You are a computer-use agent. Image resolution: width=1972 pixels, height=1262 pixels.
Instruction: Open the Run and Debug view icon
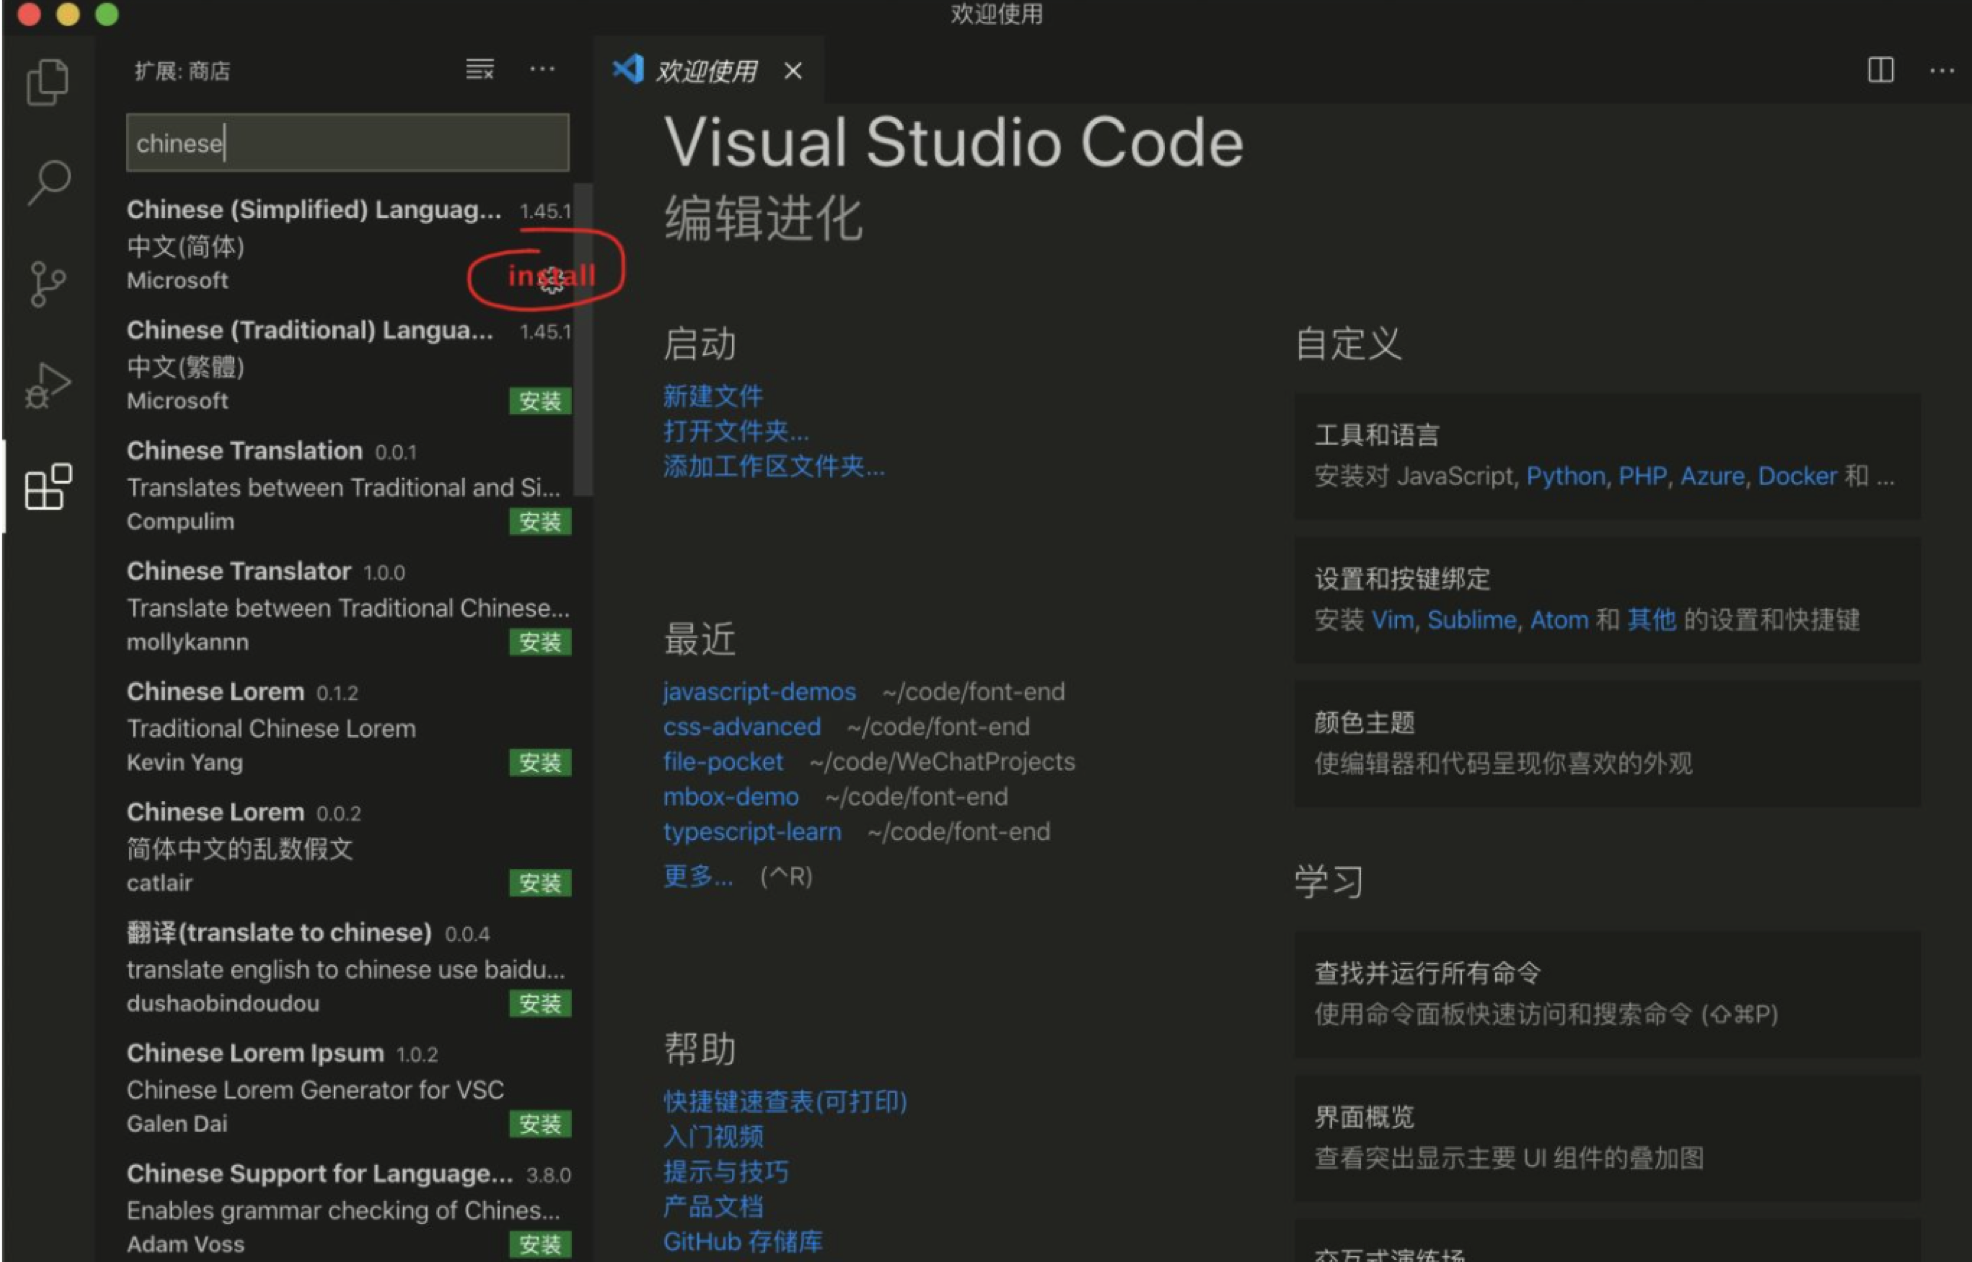click(47, 386)
